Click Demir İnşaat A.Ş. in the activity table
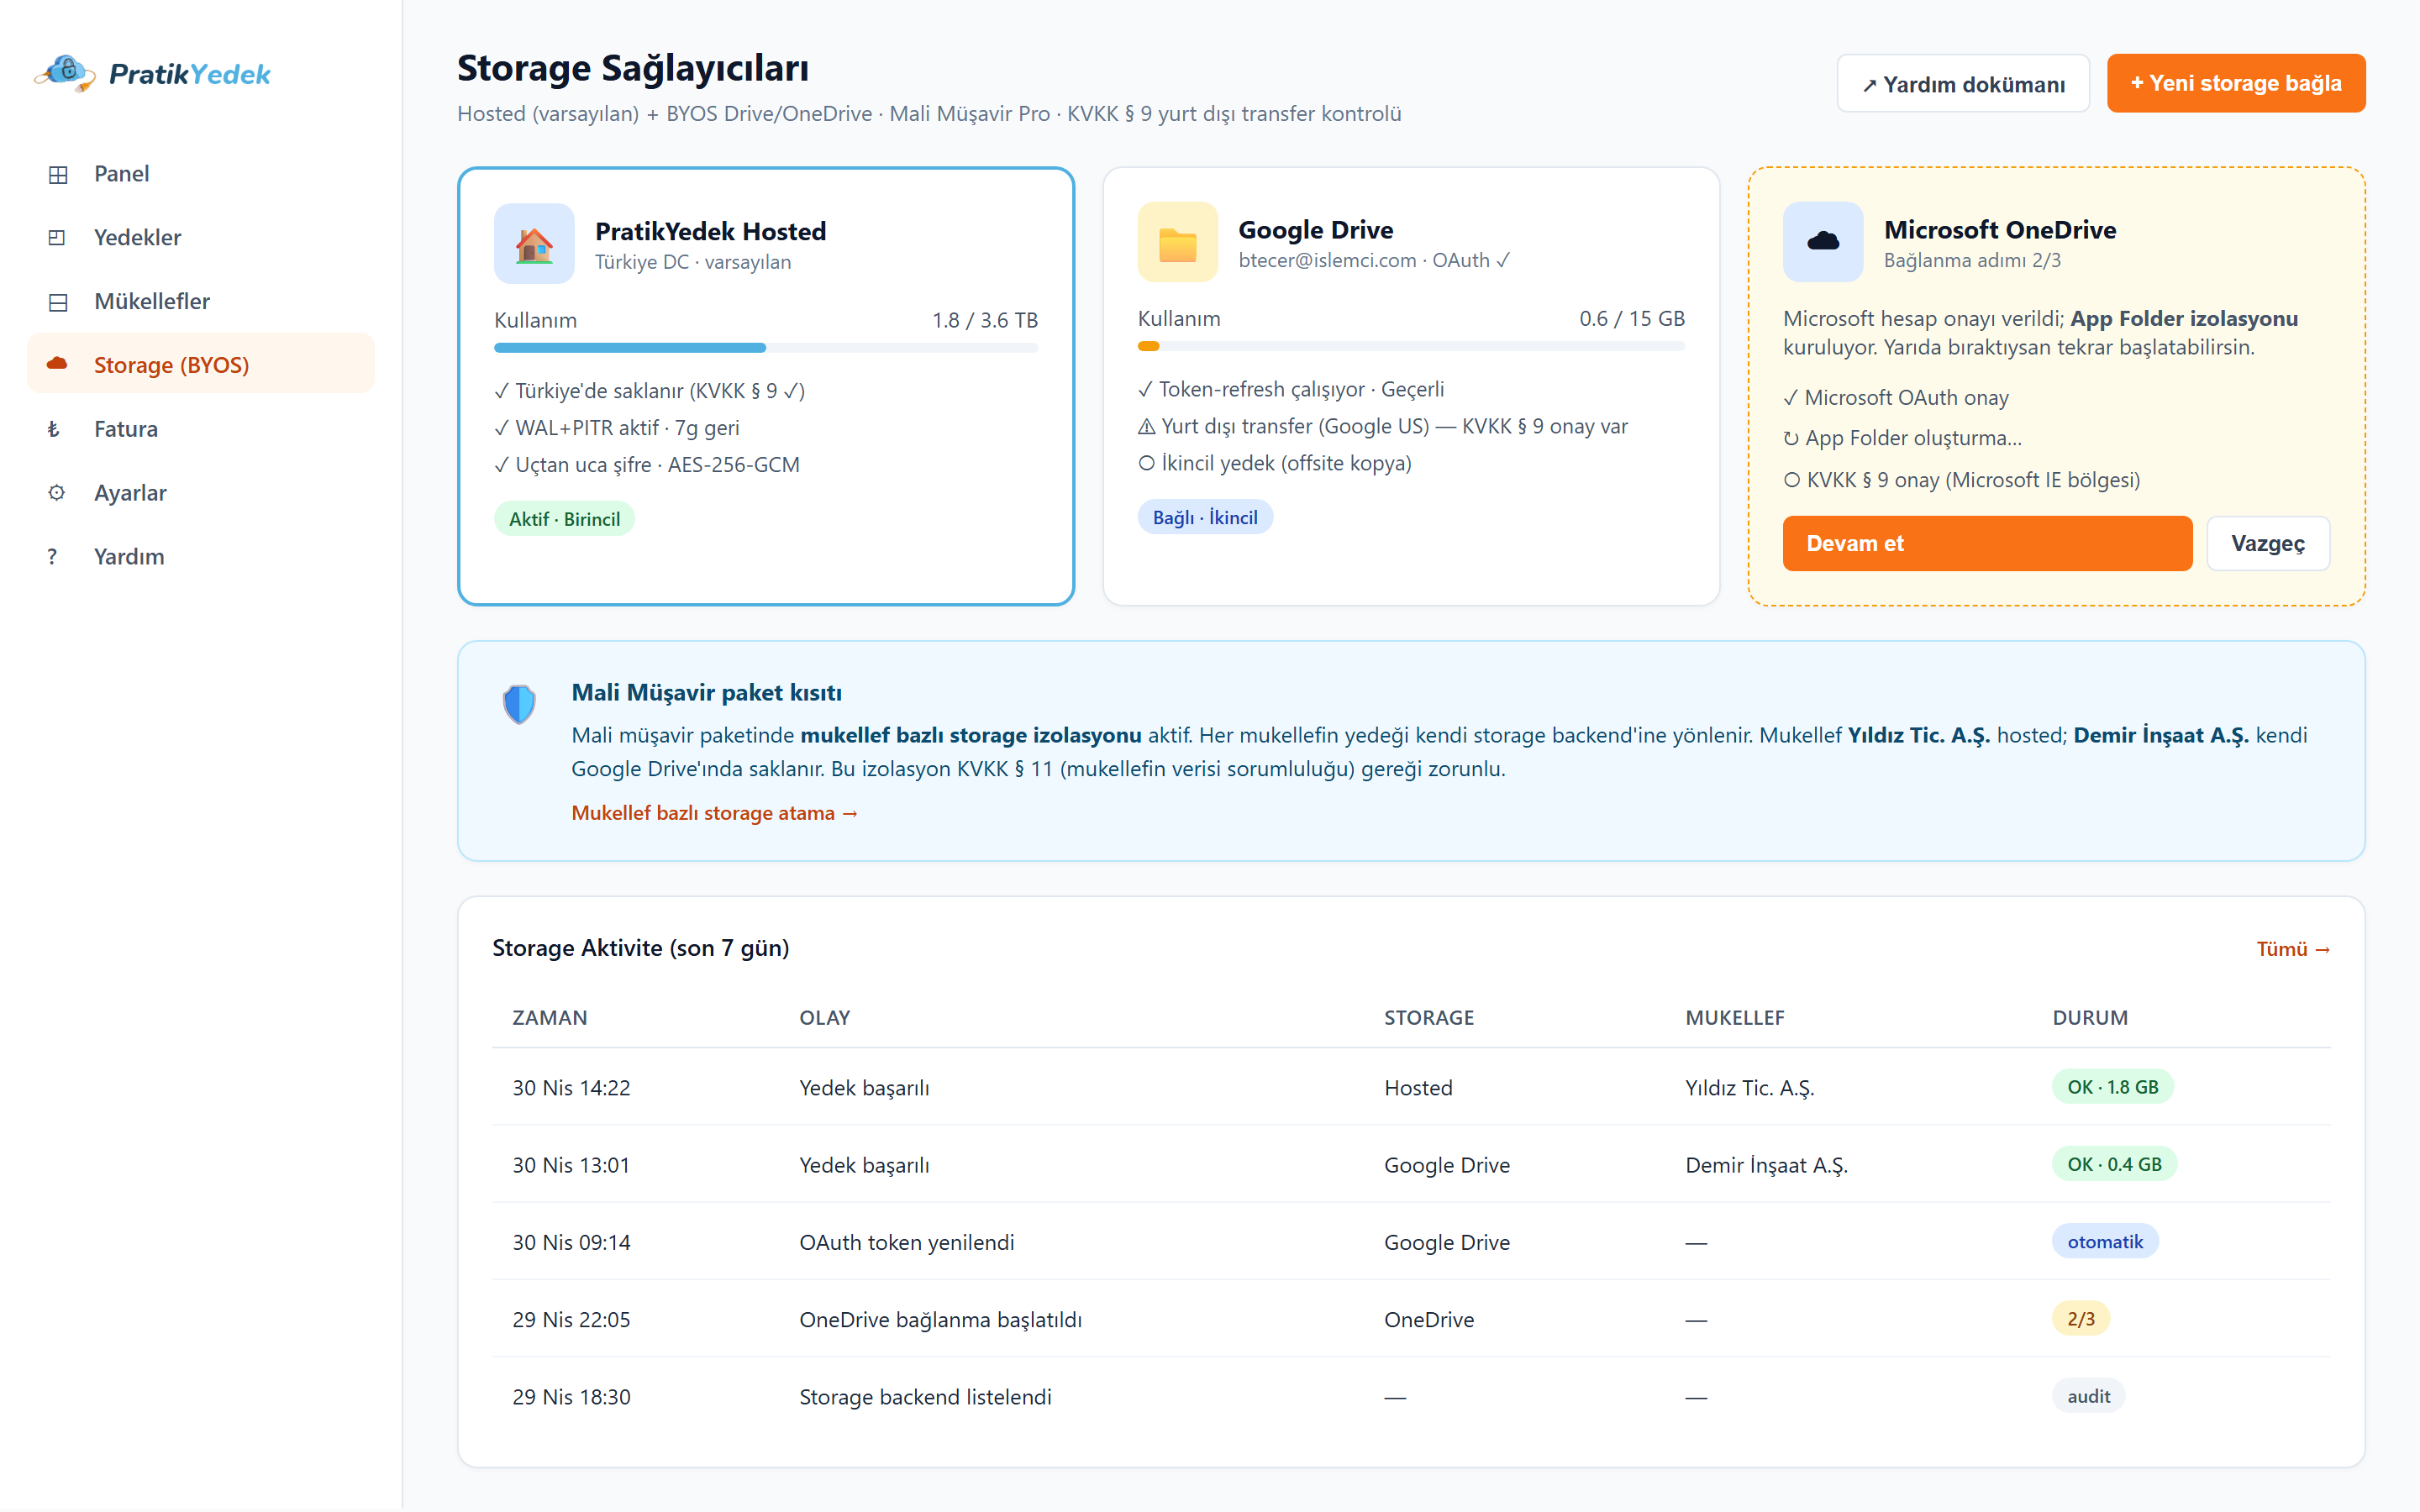Image resolution: width=2420 pixels, height=1512 pixels. [1766, 1165]
